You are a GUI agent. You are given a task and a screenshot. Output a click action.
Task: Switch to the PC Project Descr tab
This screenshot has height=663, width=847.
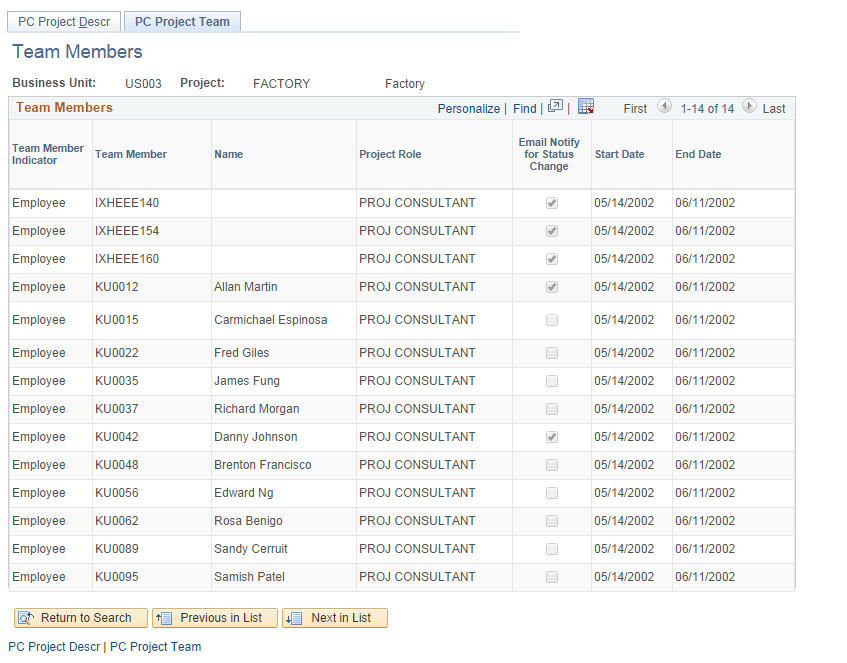pyautogui.click(x=63, y=21)
